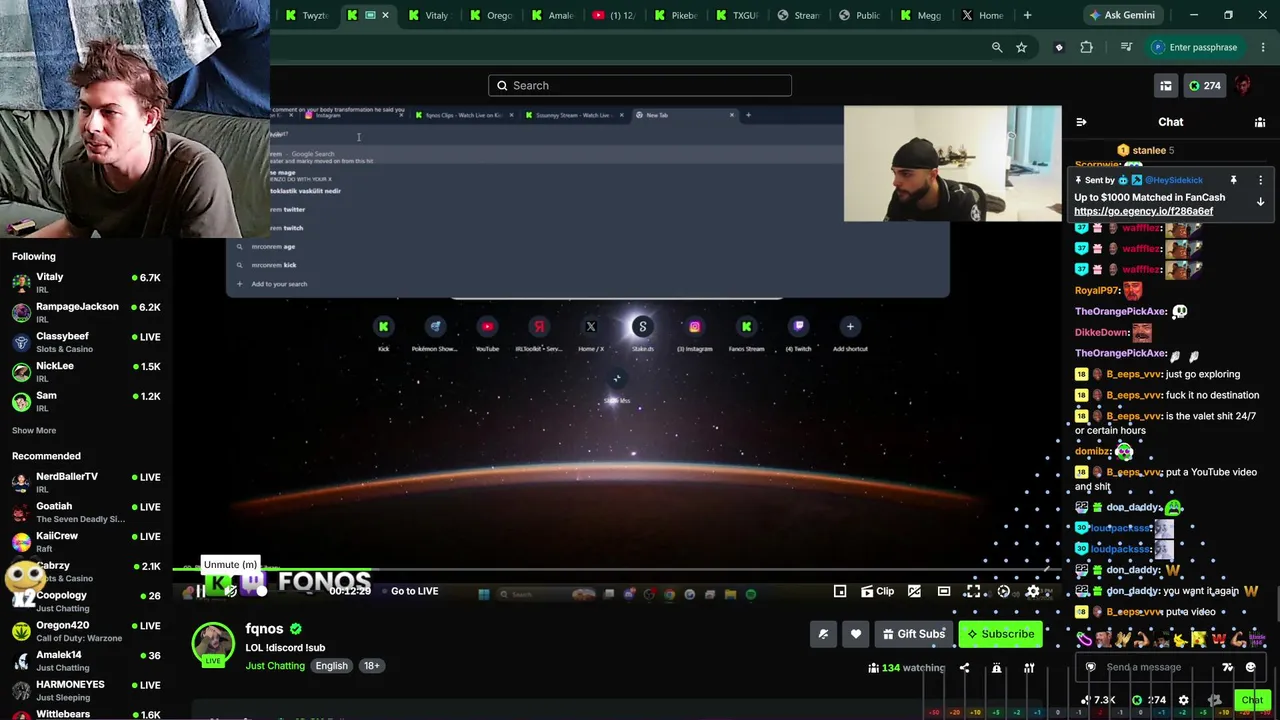This screenshot has height=720, width=1280.
Task: Click the Kicks icon left of Send a message
Action: coord(1090,667)
